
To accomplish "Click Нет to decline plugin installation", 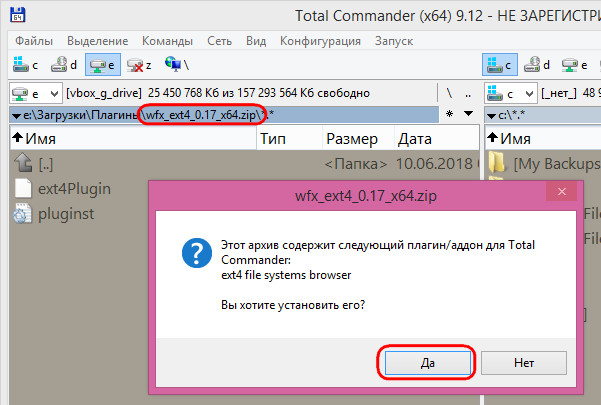I will [x=524, y=362].
